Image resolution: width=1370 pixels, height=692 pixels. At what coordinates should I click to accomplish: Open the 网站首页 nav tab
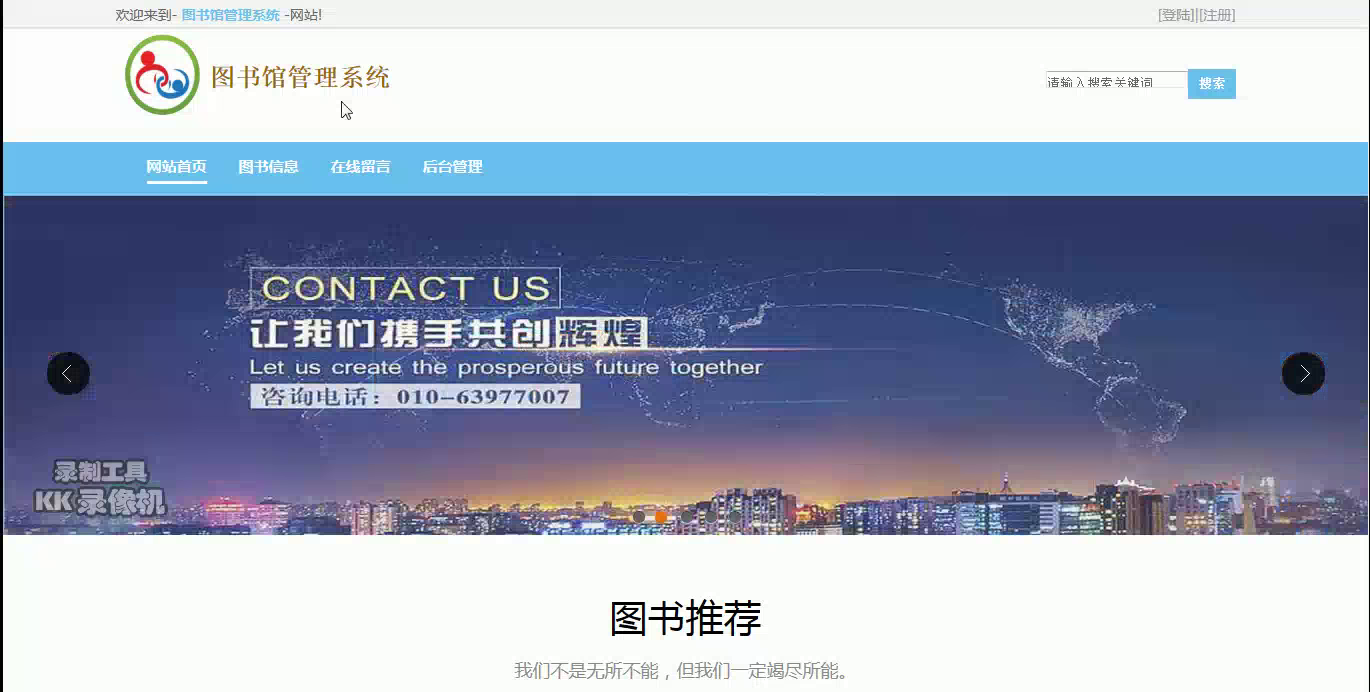point(176,167)
